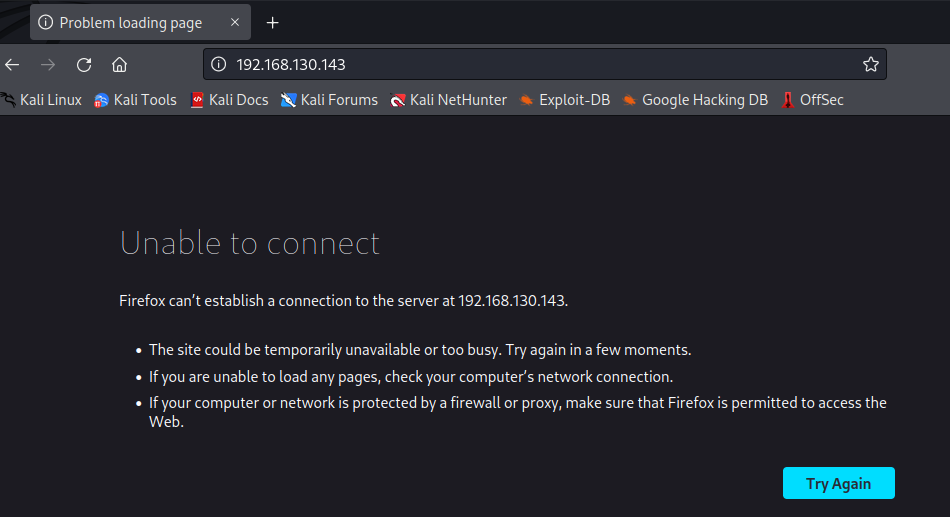Bookmark this page with the star icon
This screenshot has height=517, width=950.
click(x=870, y=65)
